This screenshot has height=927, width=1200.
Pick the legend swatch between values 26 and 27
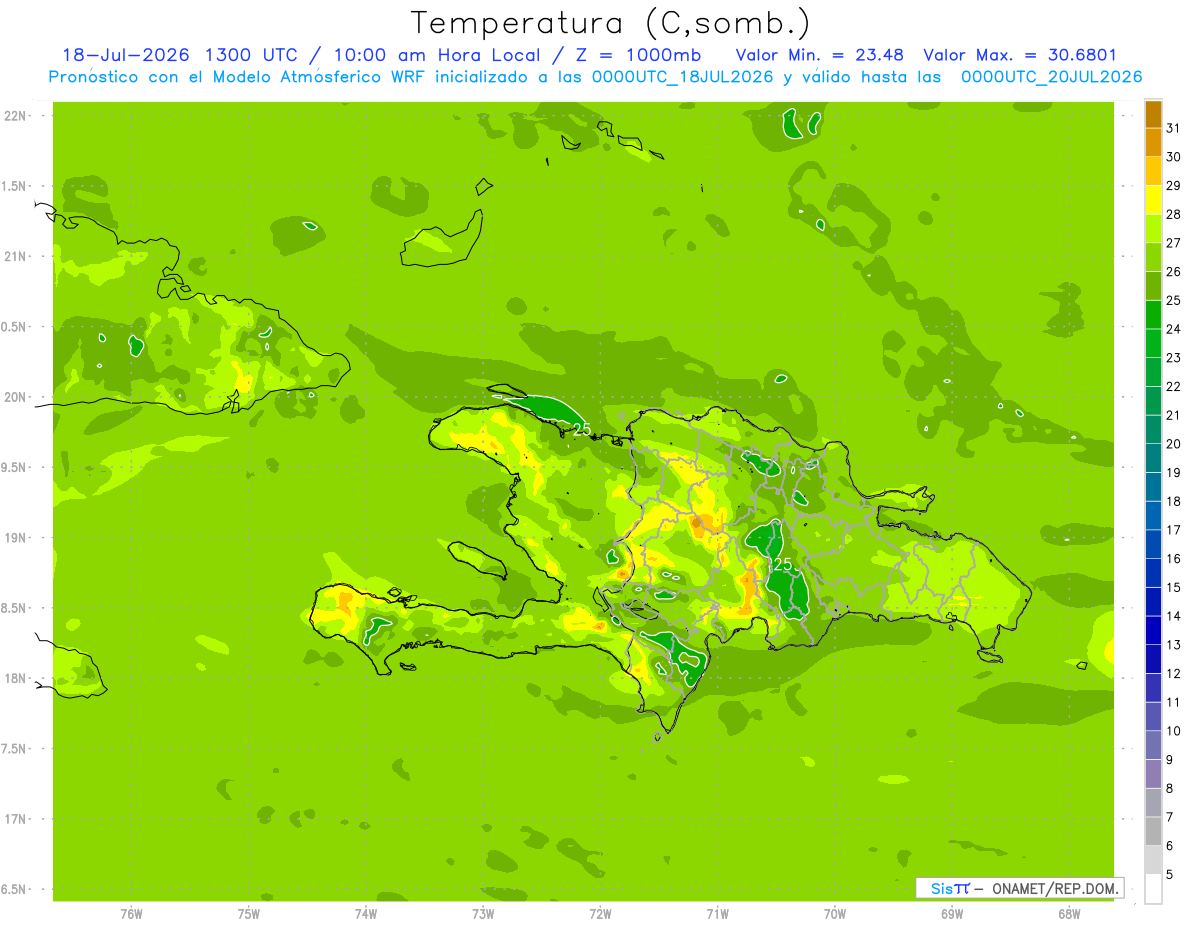tap(1153, 257)
